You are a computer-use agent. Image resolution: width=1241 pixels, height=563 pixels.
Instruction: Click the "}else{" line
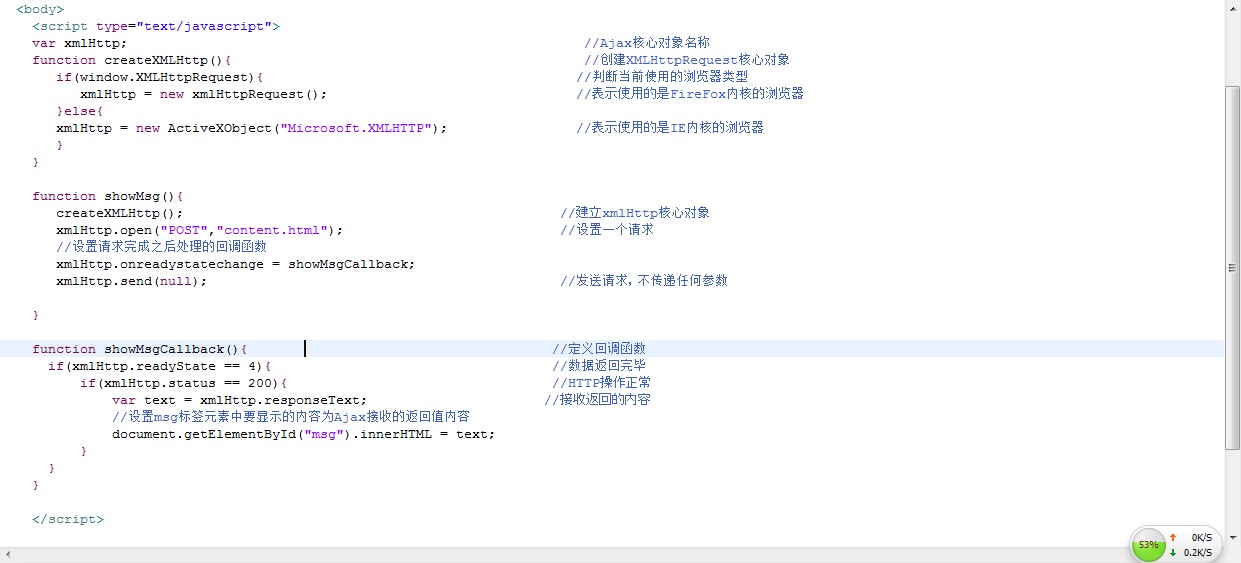pyautogui.click(x=80, y=111)
